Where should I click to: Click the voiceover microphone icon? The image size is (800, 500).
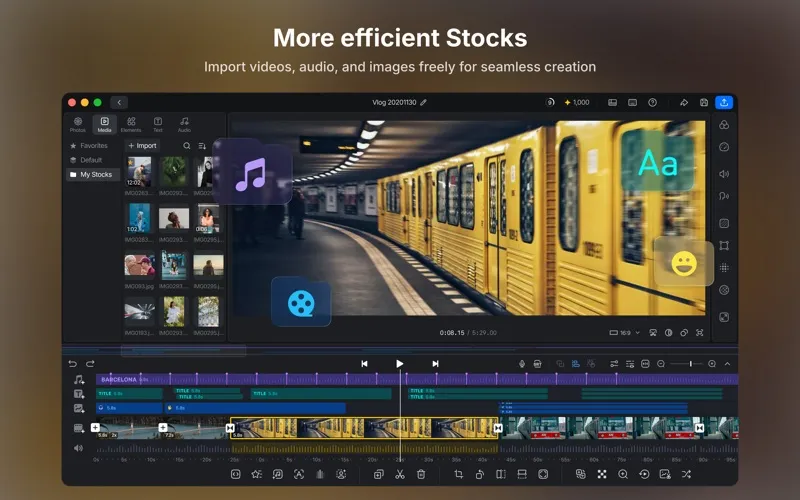coord(521,364)
